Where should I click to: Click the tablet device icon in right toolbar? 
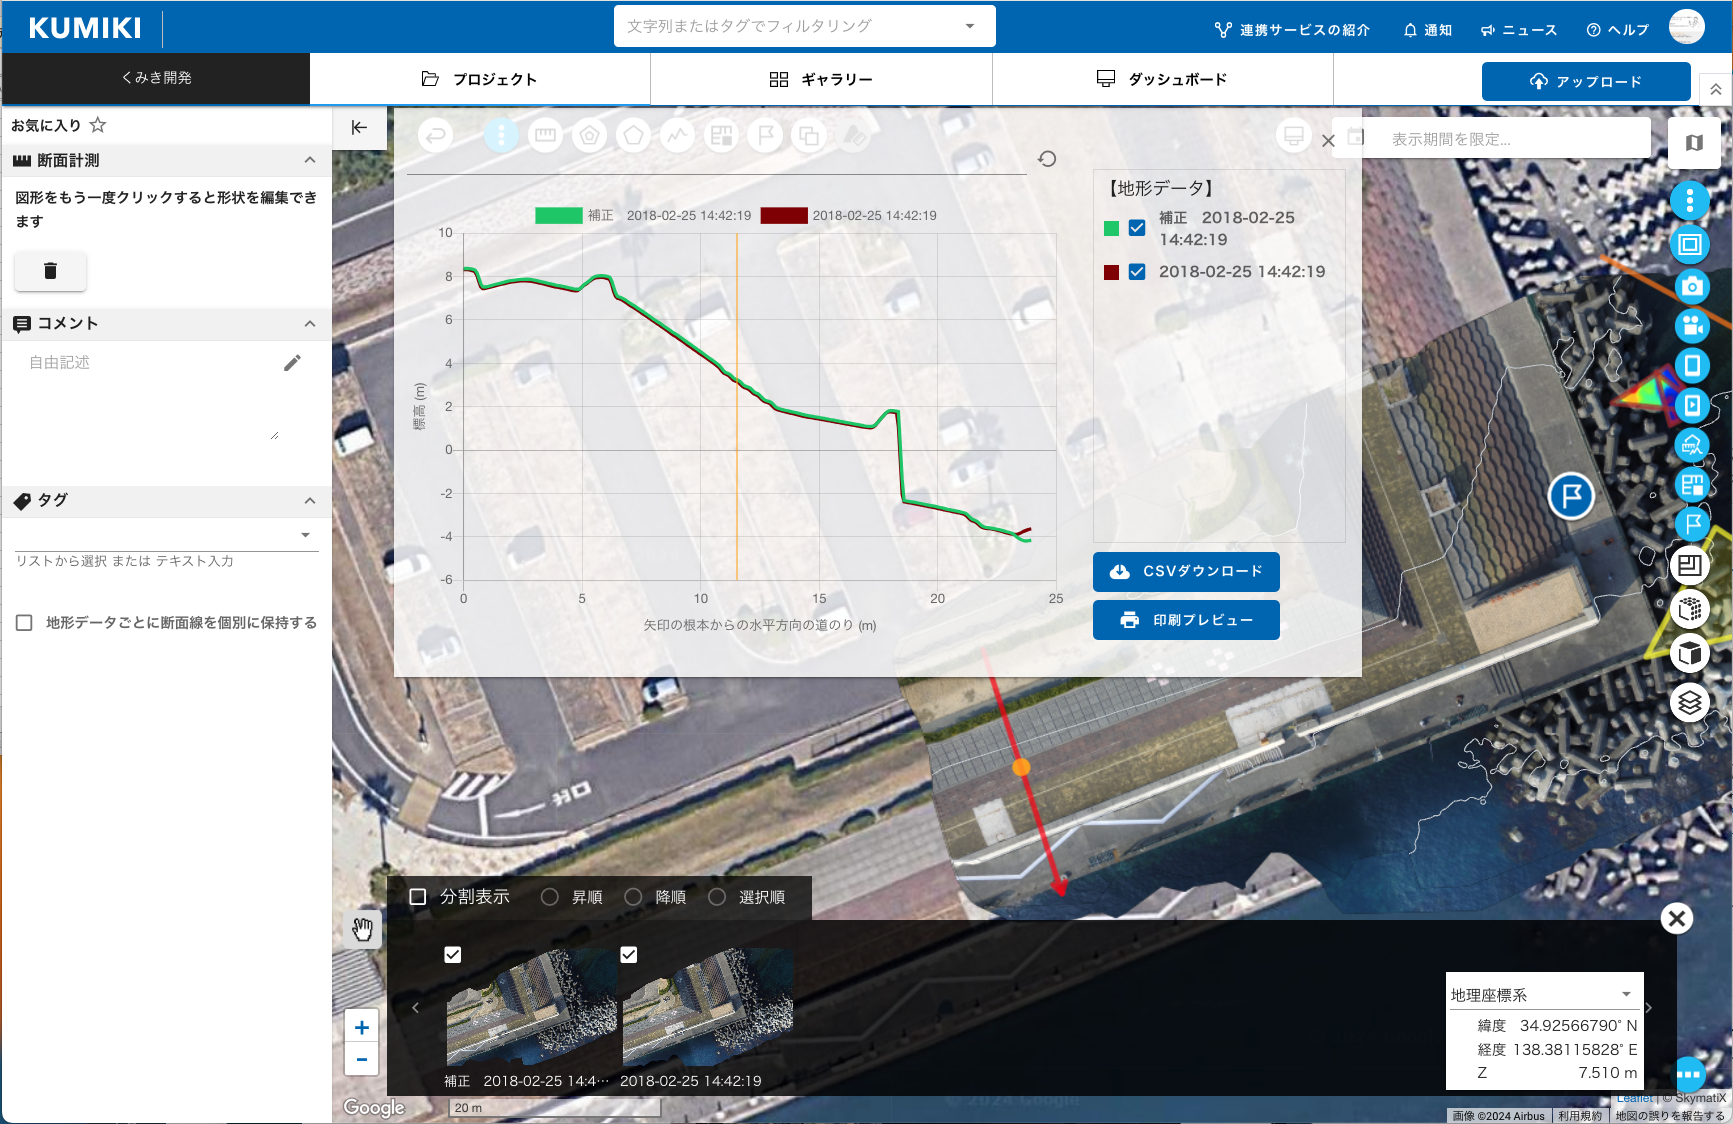tap(1691, 366)
